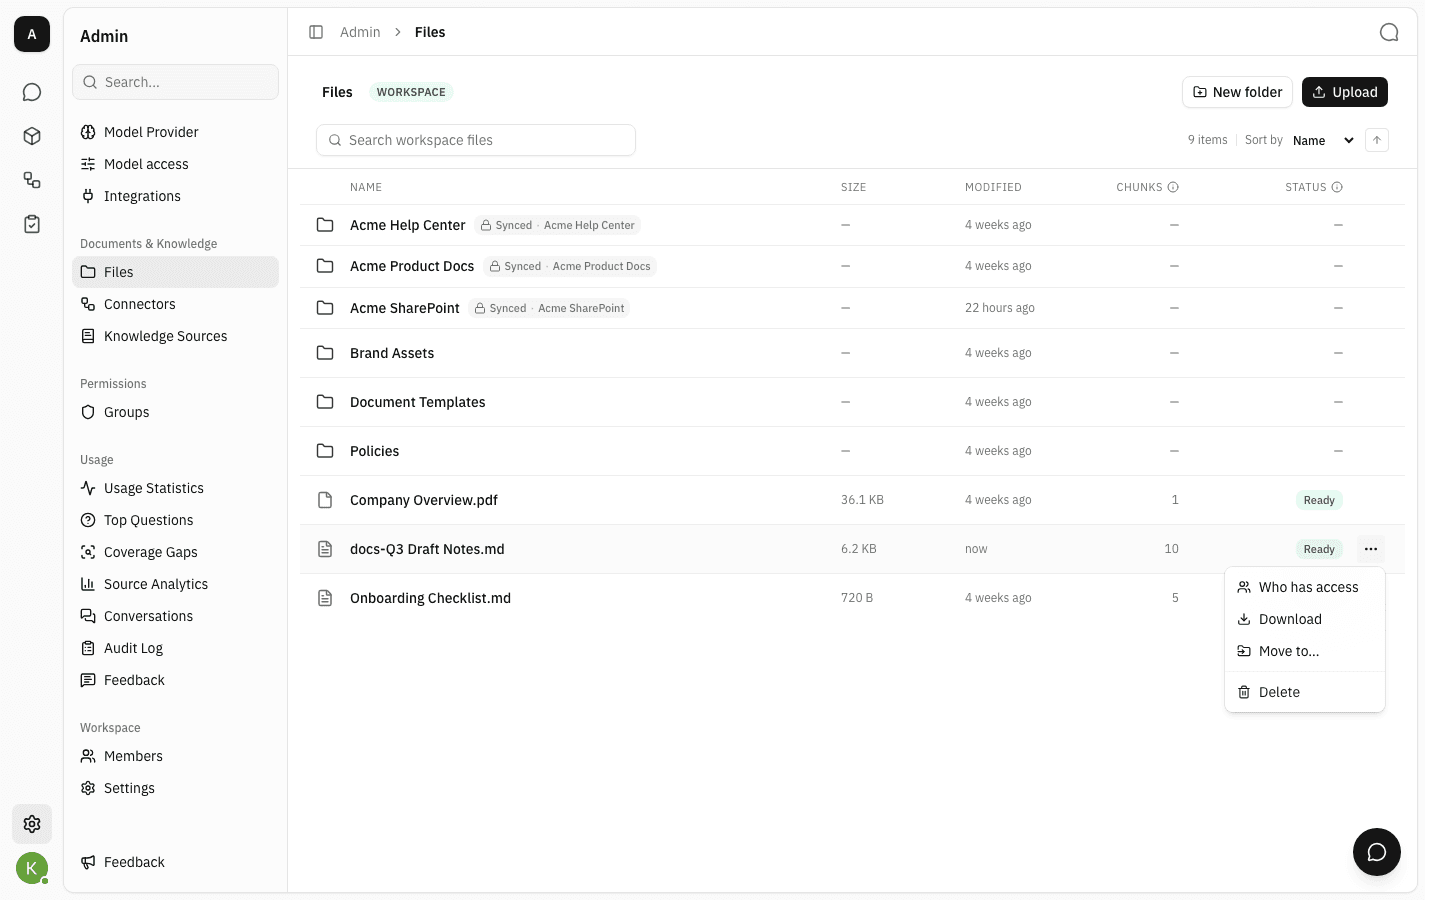Choose Download from context menu

point(1305,619)
